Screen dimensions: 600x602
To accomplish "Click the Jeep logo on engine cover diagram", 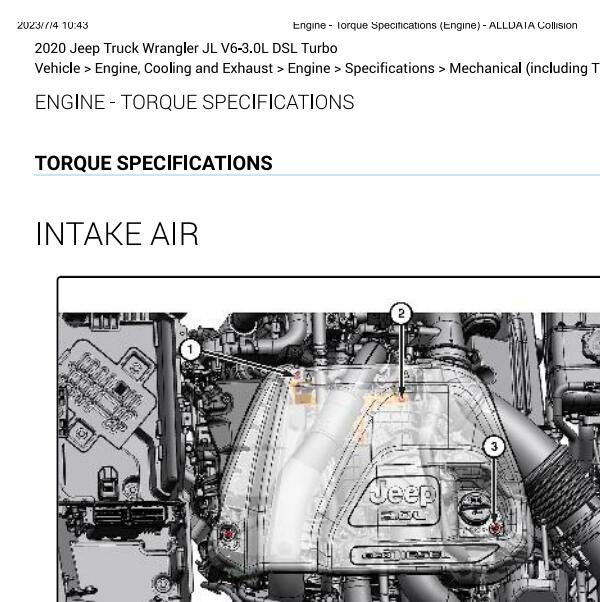I will click(x=402, y=493).
